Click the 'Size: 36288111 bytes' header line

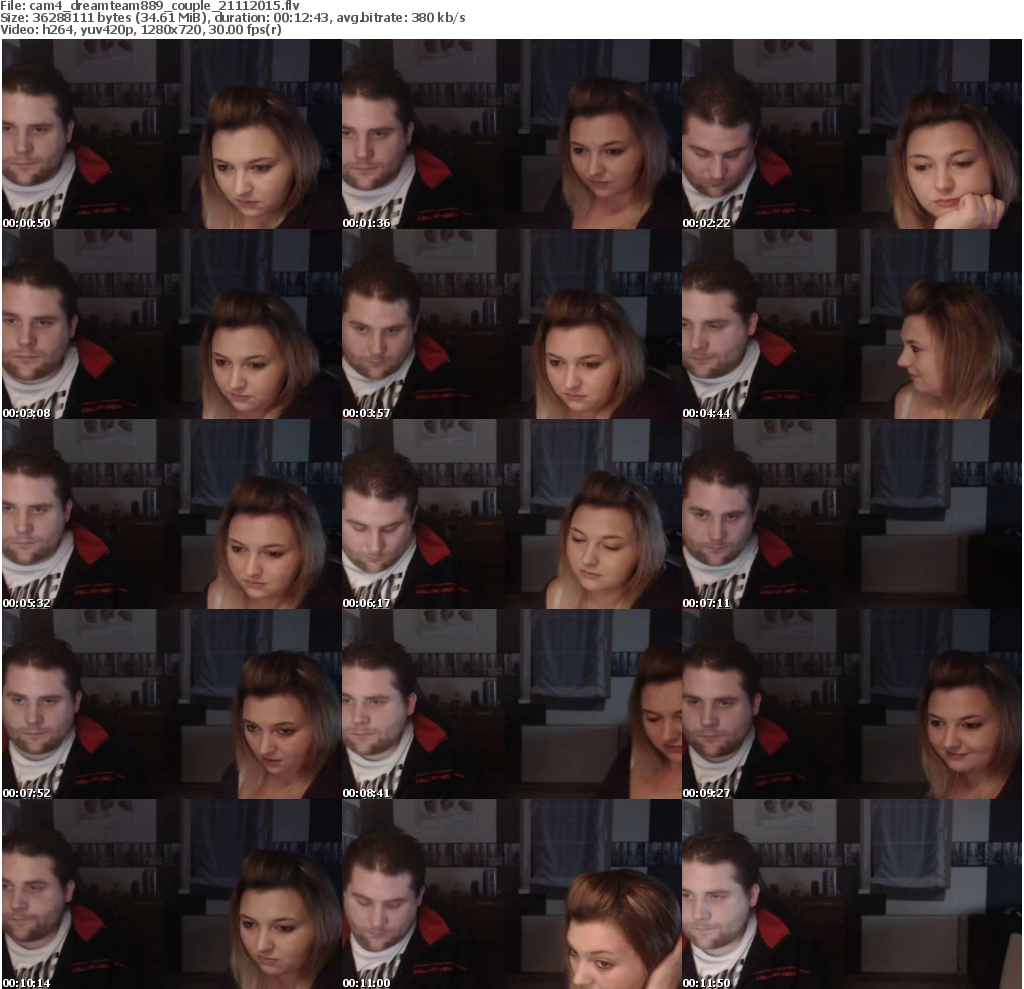pyautogui.click(x=232, y=18)
